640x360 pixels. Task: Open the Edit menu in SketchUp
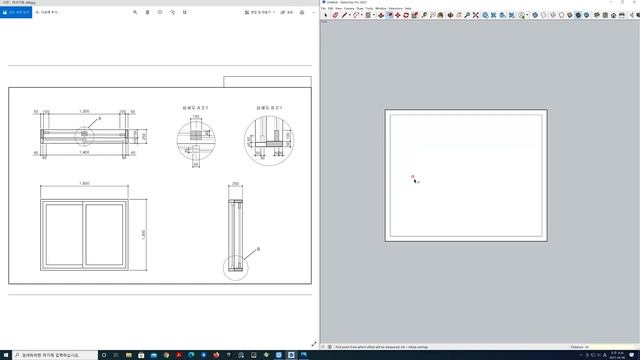(x=331, y=8)
